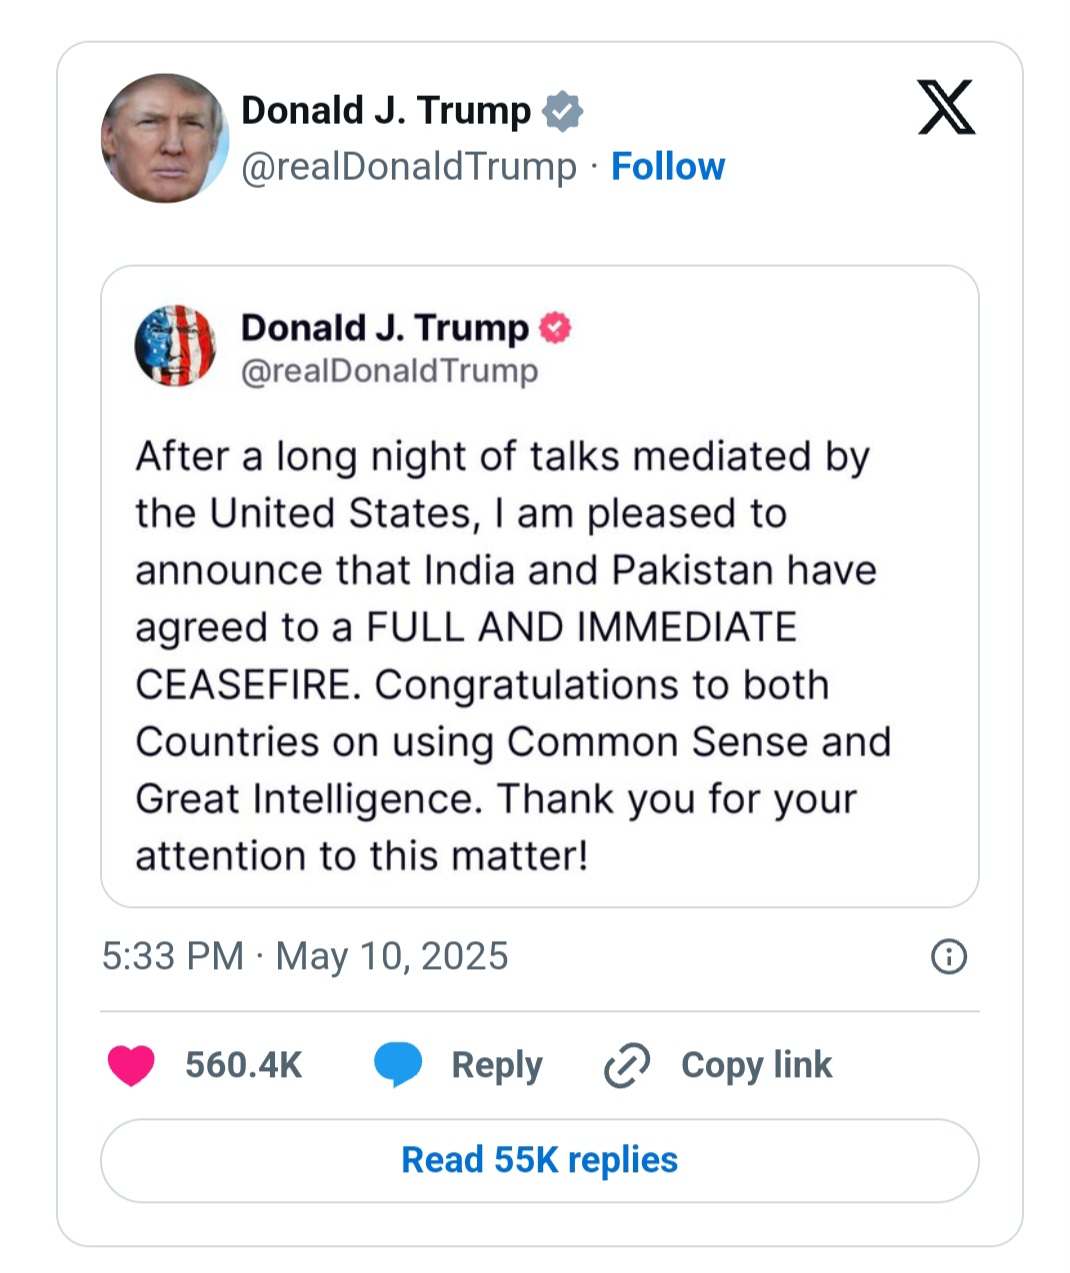
Task: Click the Follow link
Action: pyautogui.click(x=668, y=167)
